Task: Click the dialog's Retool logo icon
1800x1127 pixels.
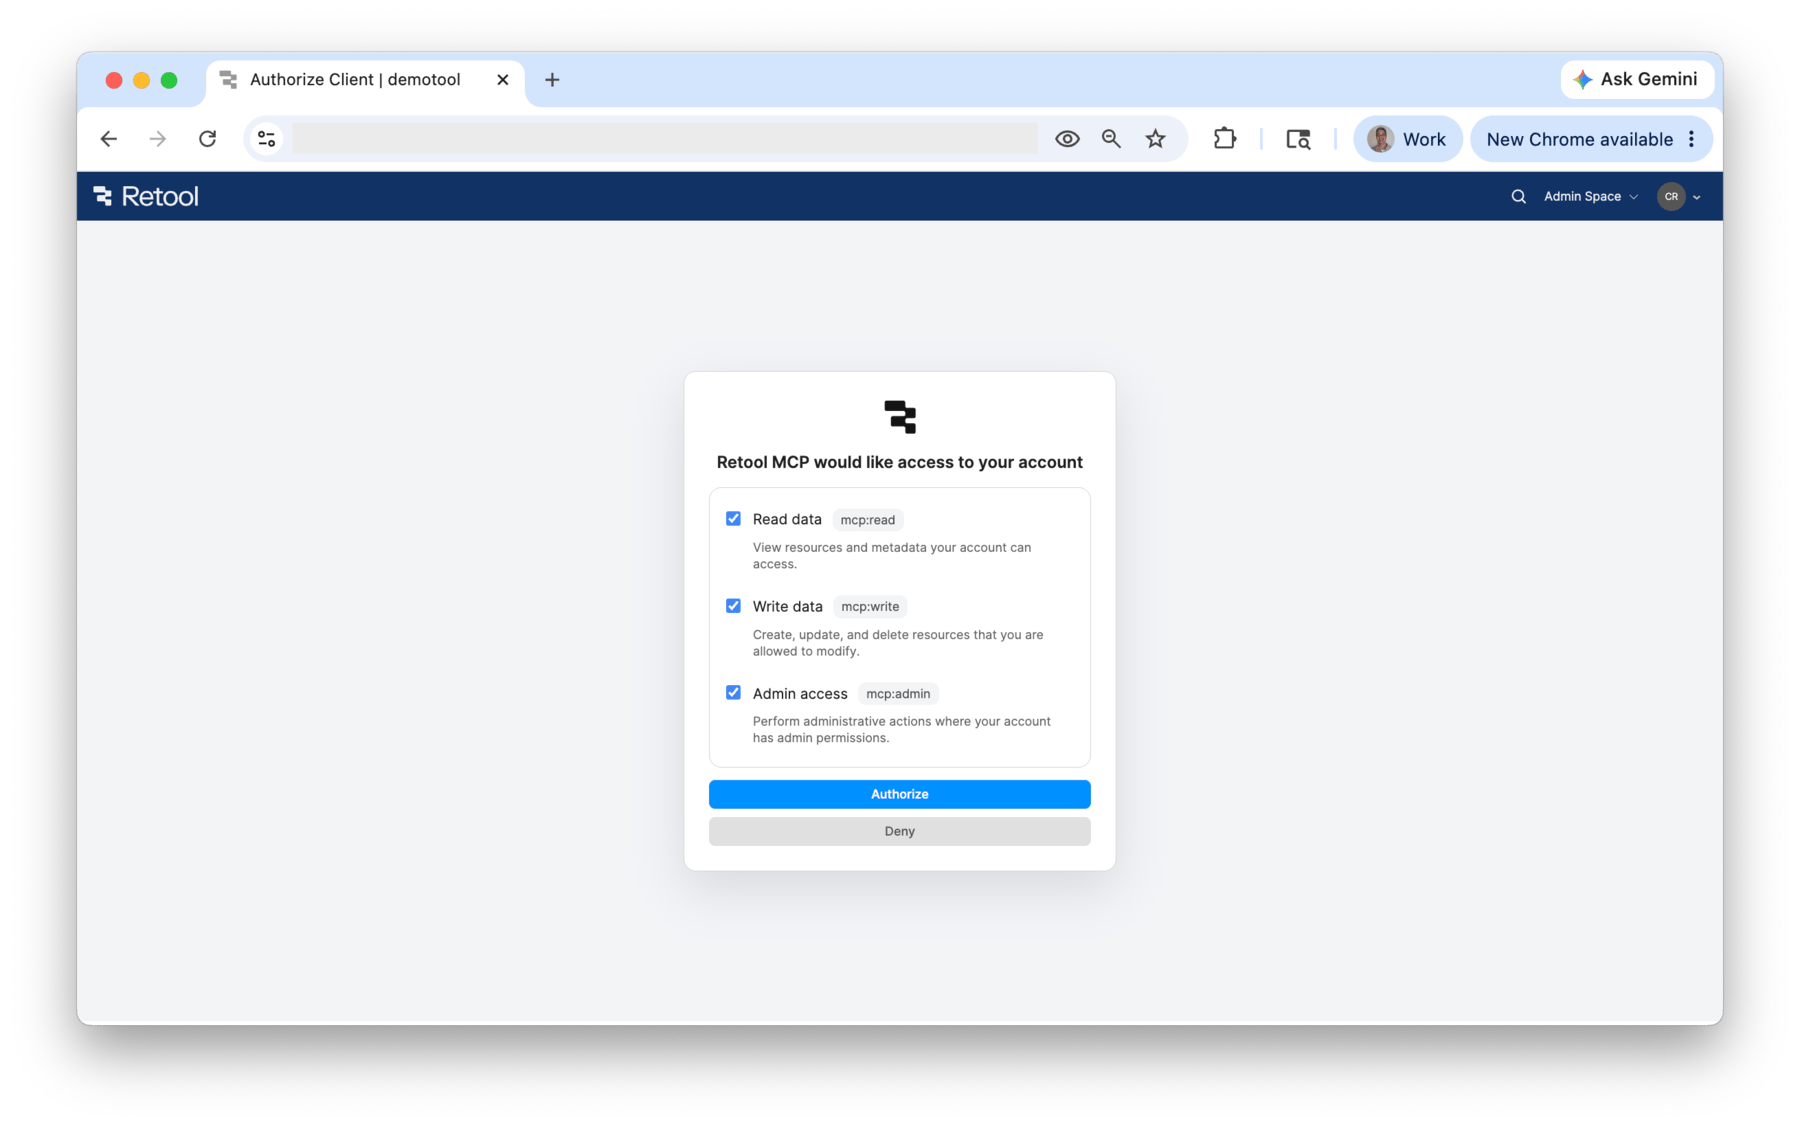Action: click(900, 416)
